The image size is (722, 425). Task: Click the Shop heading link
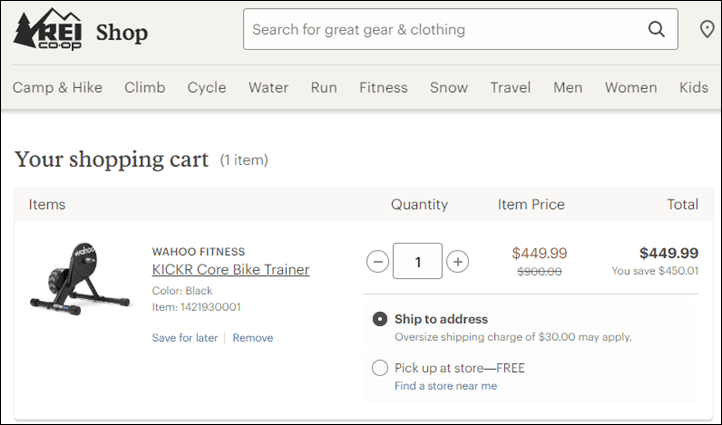tap(122, 33)
